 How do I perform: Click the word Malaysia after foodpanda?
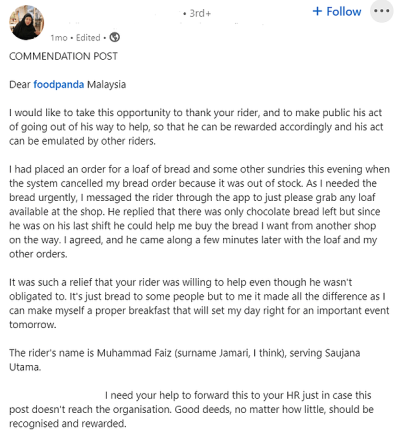pyautogui.click(x=106, y=84)
